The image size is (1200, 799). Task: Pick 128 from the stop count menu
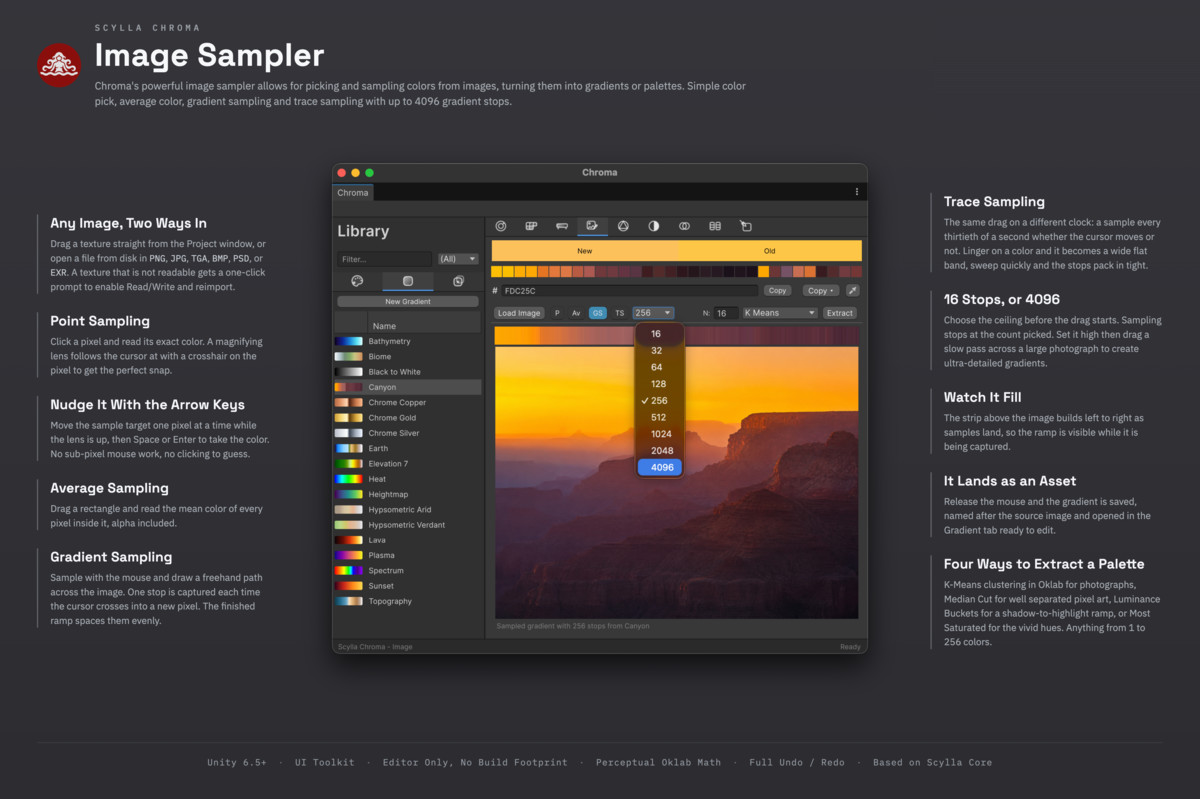660,384
